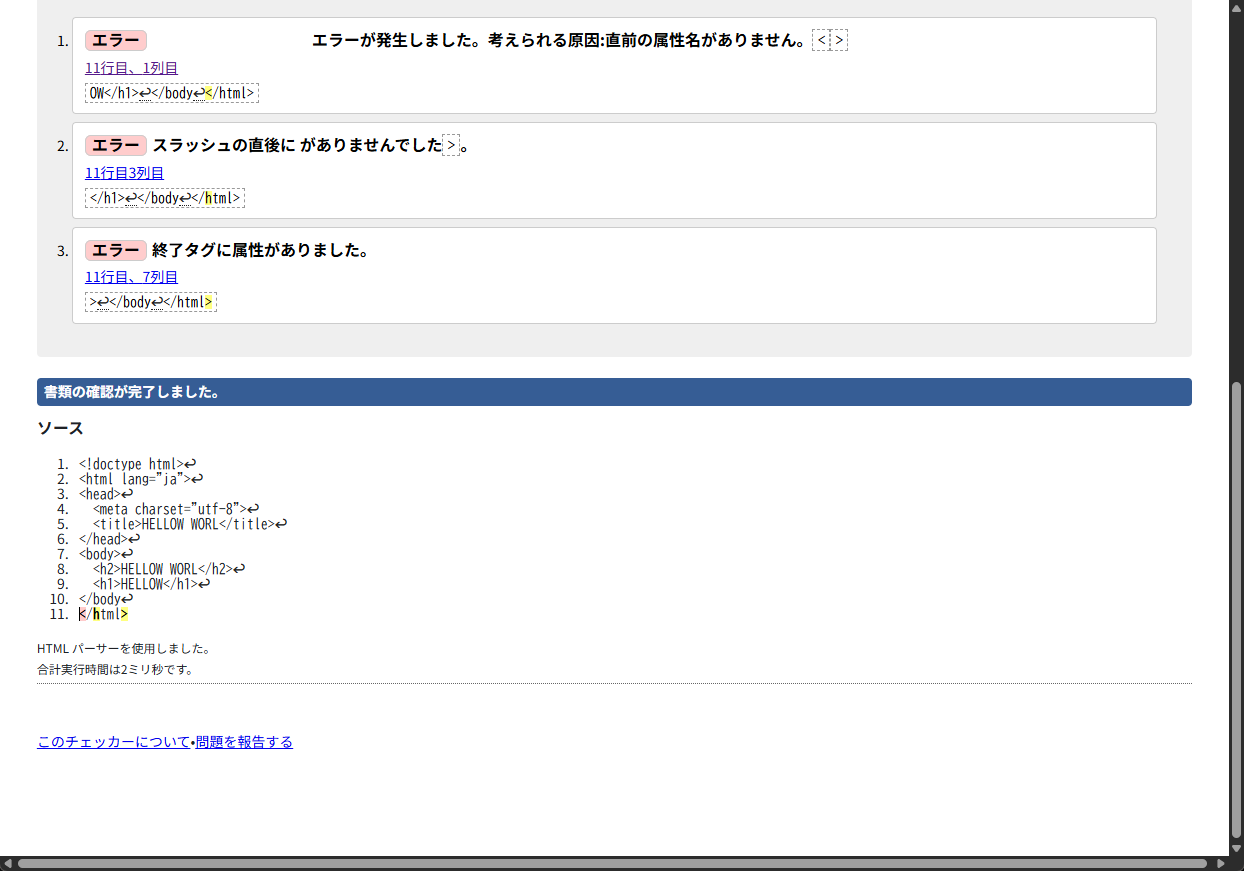Click the second エラー badge
The width and height of the screenshot is (1244, 871).
click(115, 145)
